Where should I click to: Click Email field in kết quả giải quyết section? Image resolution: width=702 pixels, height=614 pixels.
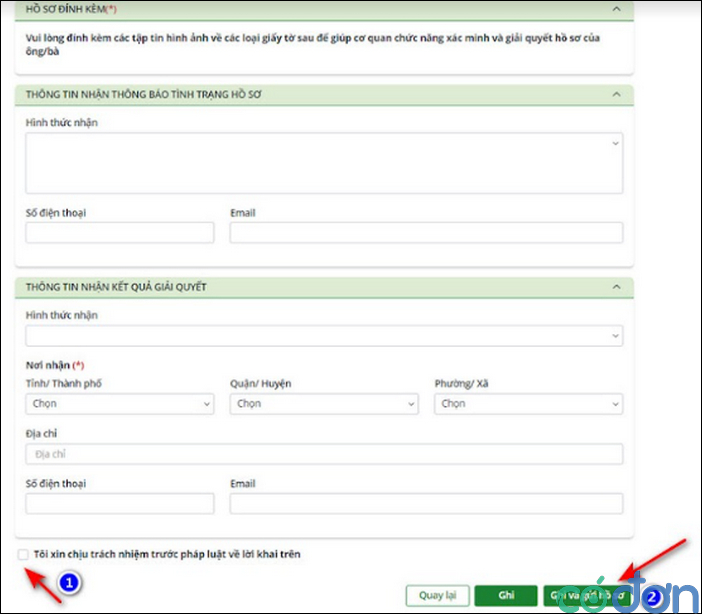[426, 504]
